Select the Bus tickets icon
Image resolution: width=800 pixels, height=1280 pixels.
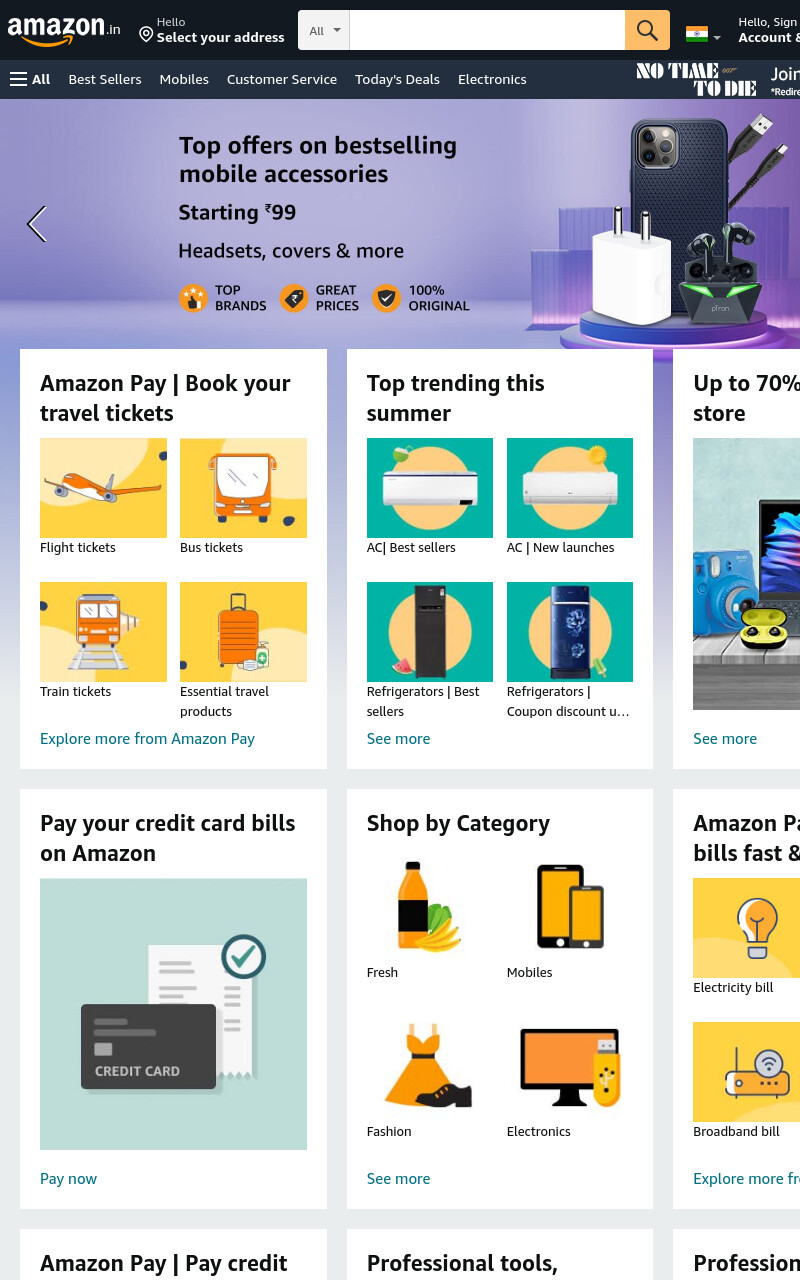click(x=243, y=488)
